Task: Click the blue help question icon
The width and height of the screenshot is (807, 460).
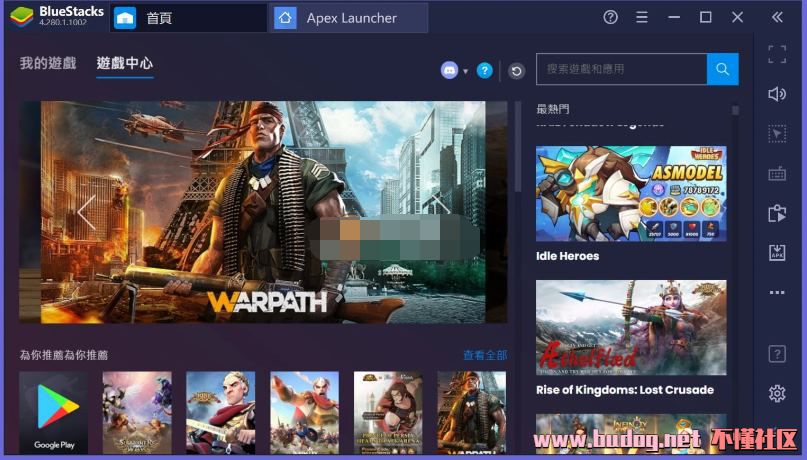Action: tap(484, 70)
